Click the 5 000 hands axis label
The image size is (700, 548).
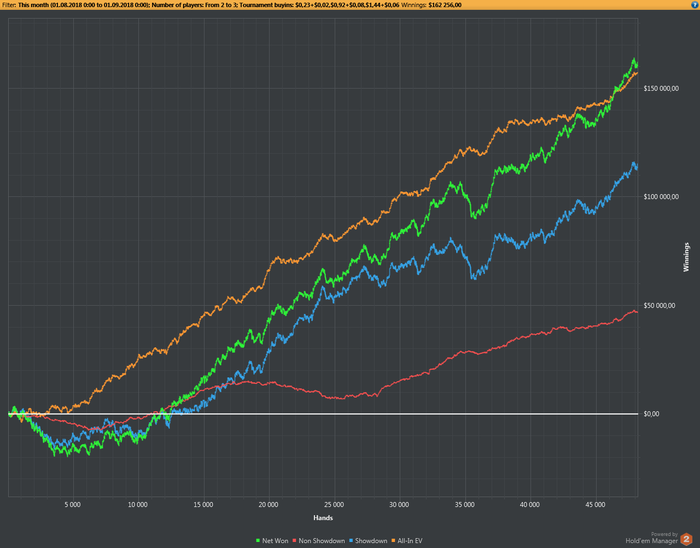click(72, 505)
